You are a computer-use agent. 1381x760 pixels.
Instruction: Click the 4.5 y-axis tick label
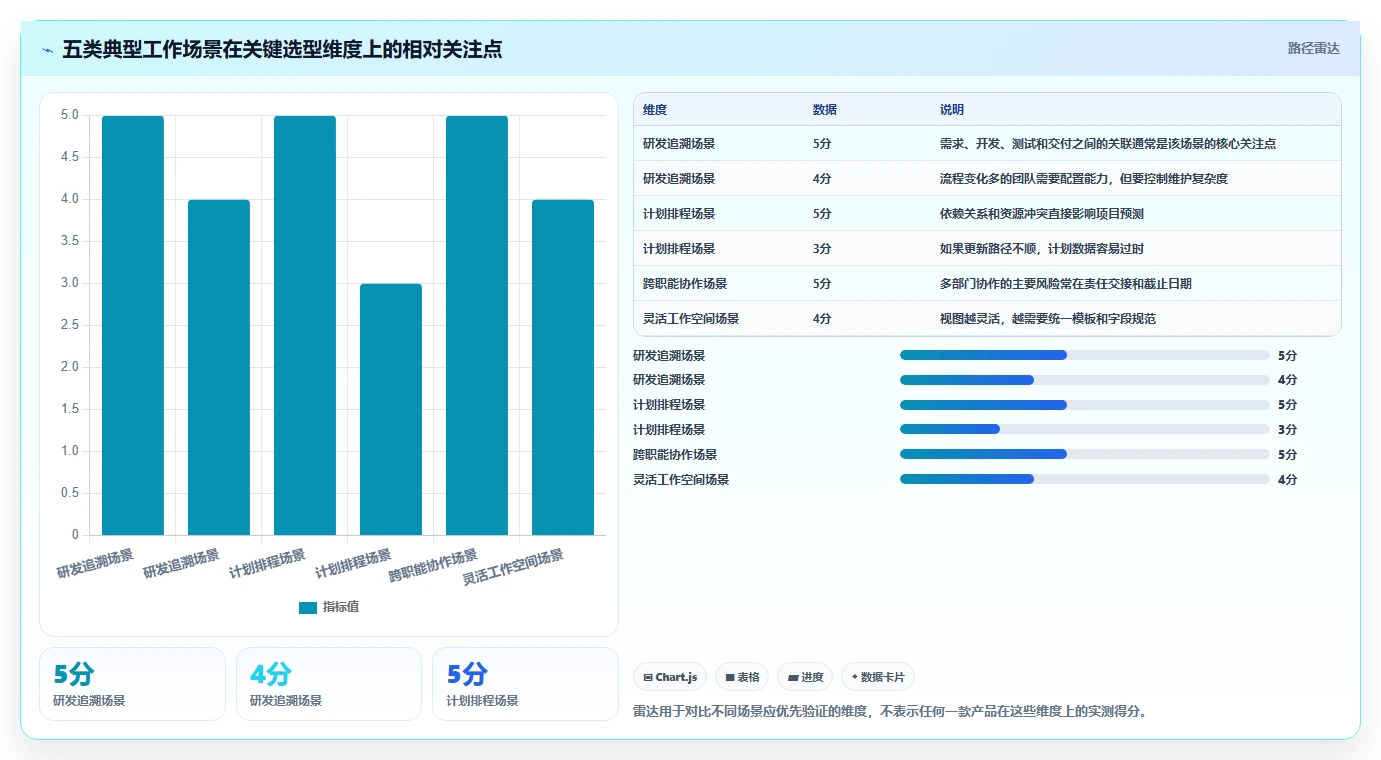69,157
